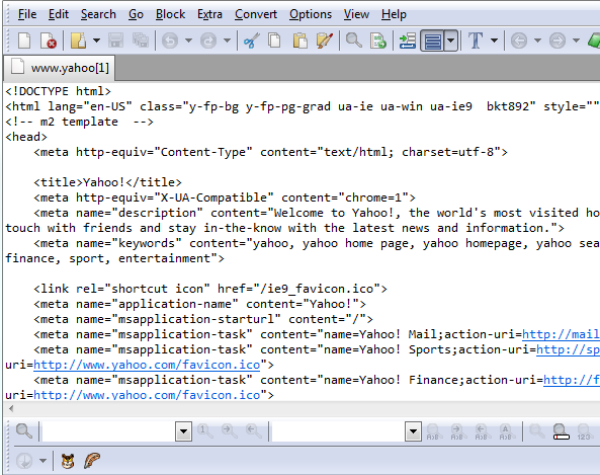Open the Options menu
Screen dimensions: 600x475
click(x=310, y=14)
